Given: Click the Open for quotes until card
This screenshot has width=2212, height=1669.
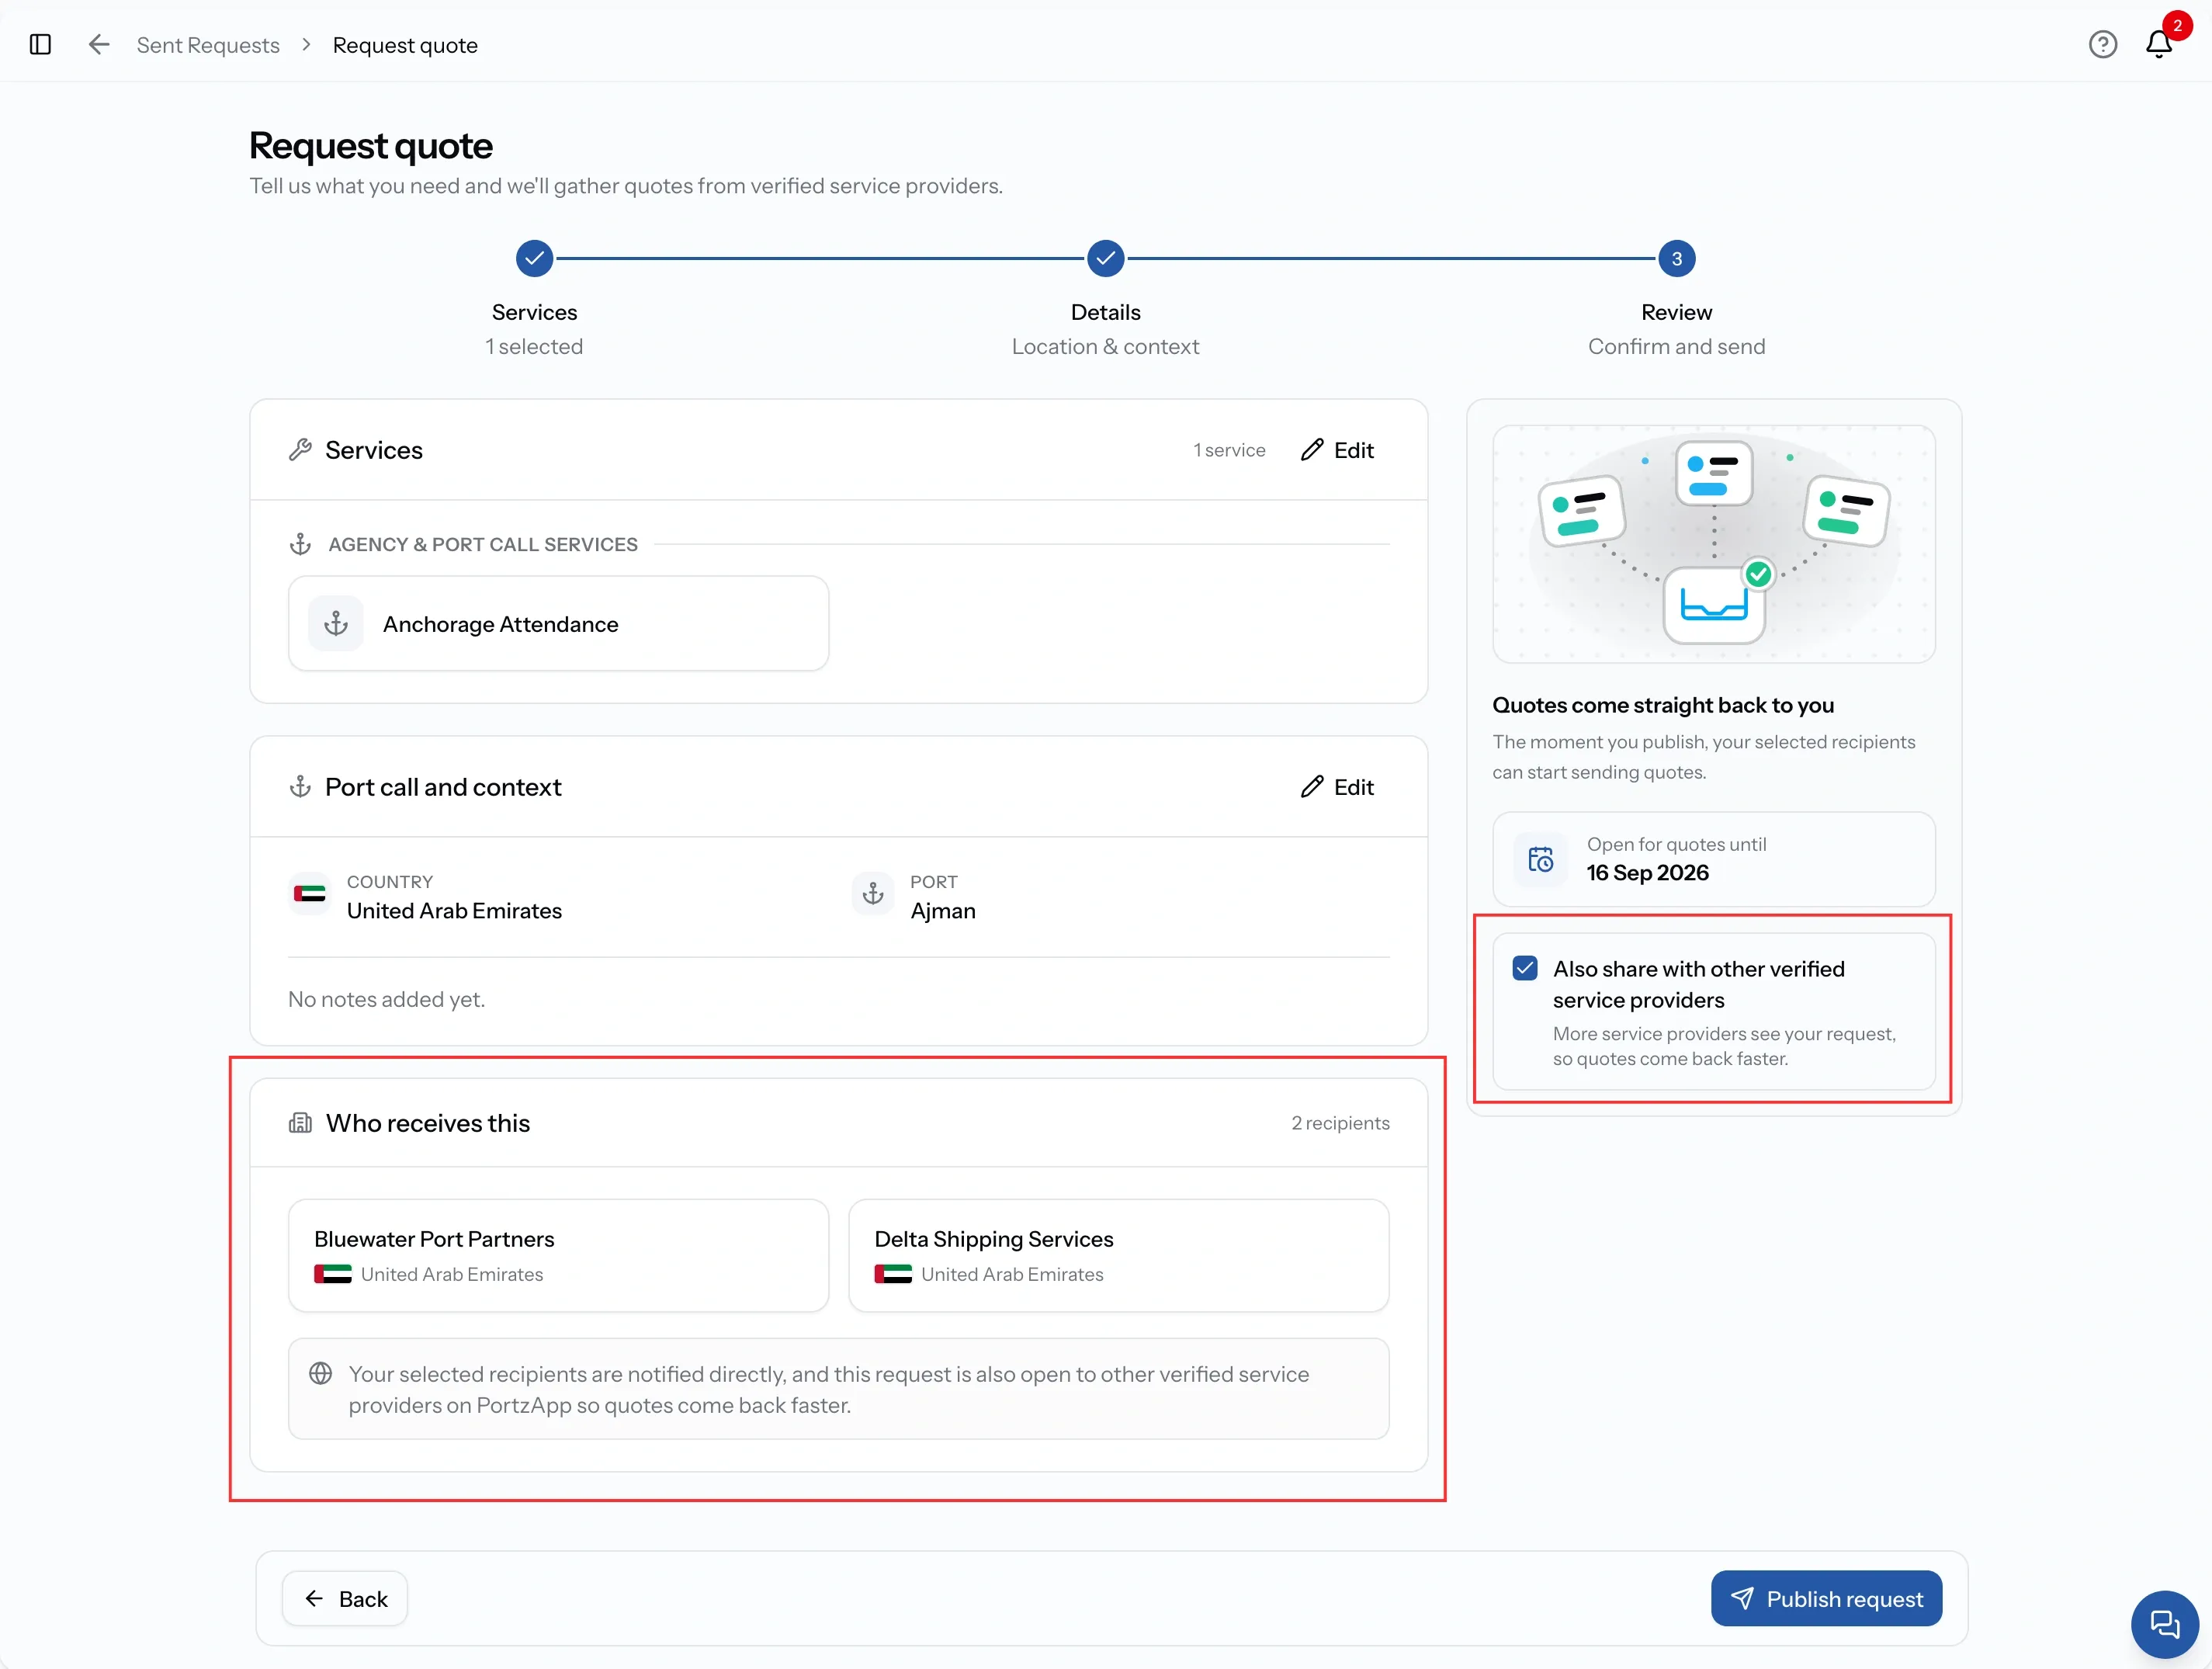Looking at the screenshot, I should 1713,859.
